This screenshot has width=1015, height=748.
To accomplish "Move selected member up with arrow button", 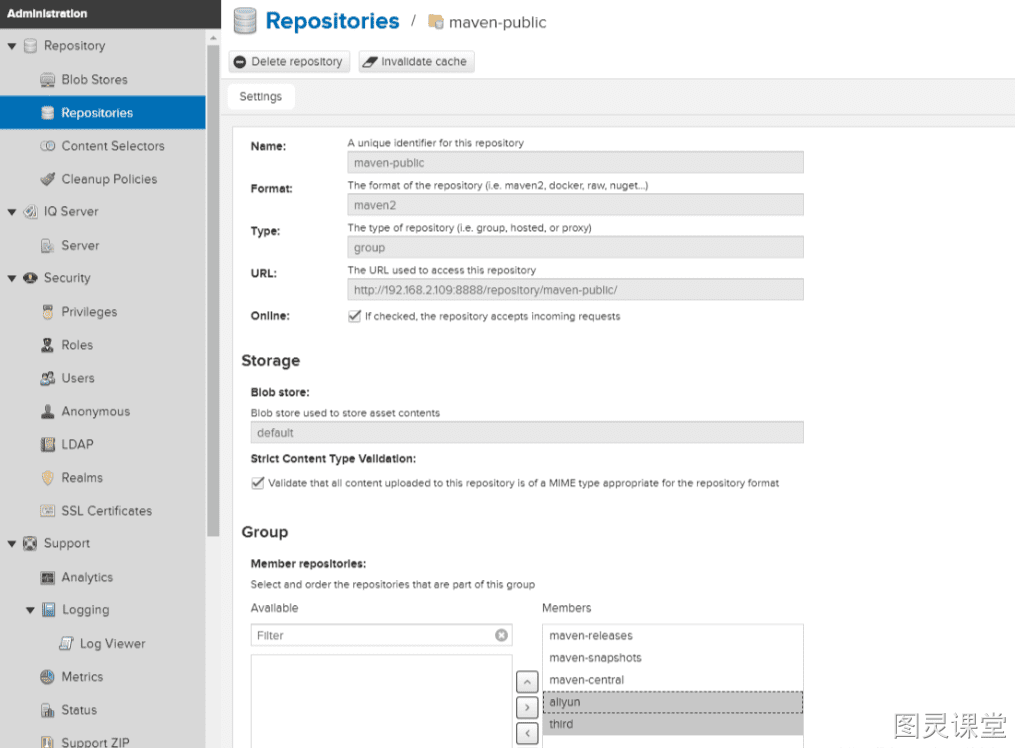I will 527,682.
